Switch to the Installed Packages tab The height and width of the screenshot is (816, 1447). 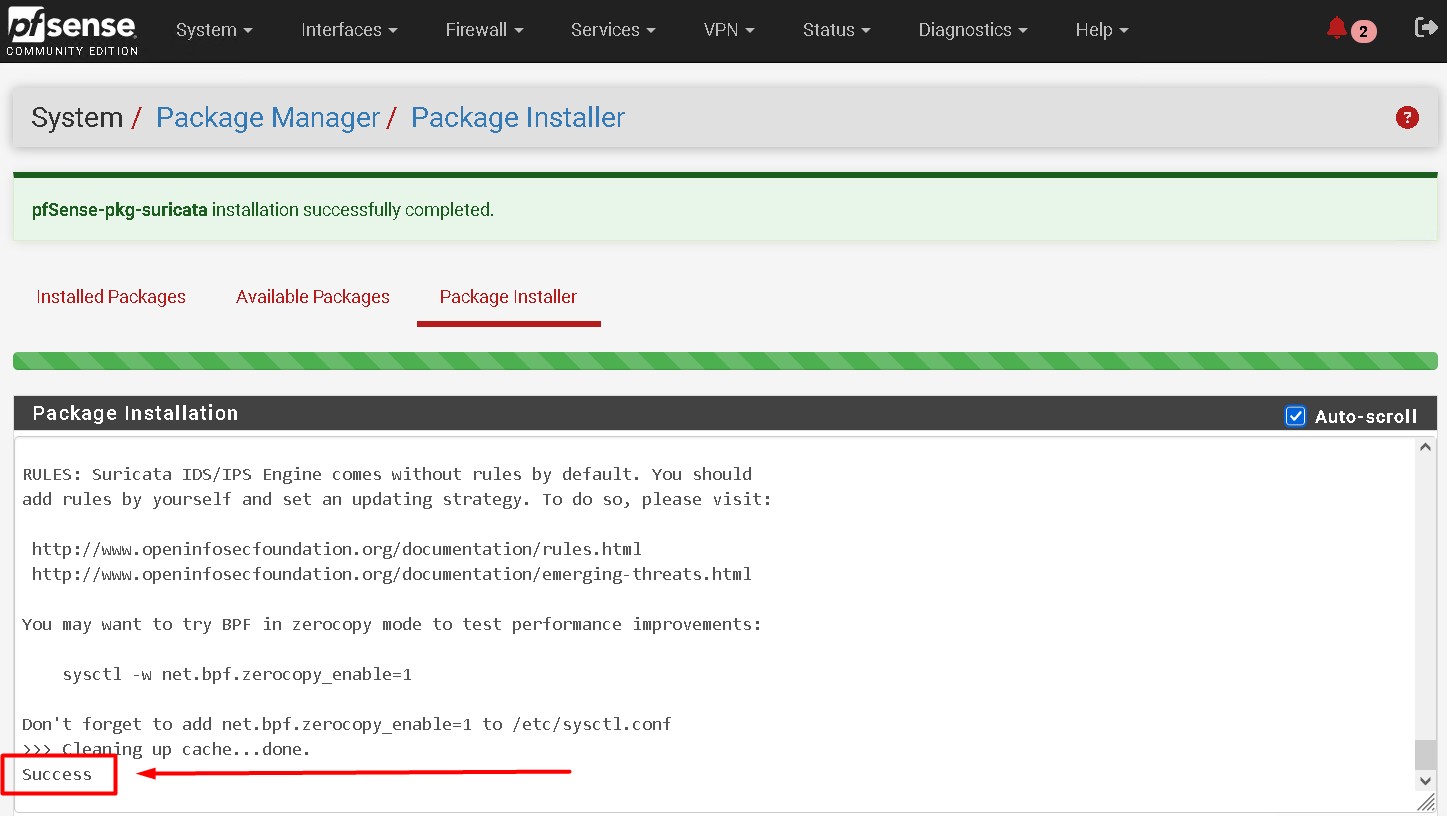coord(110,297)
